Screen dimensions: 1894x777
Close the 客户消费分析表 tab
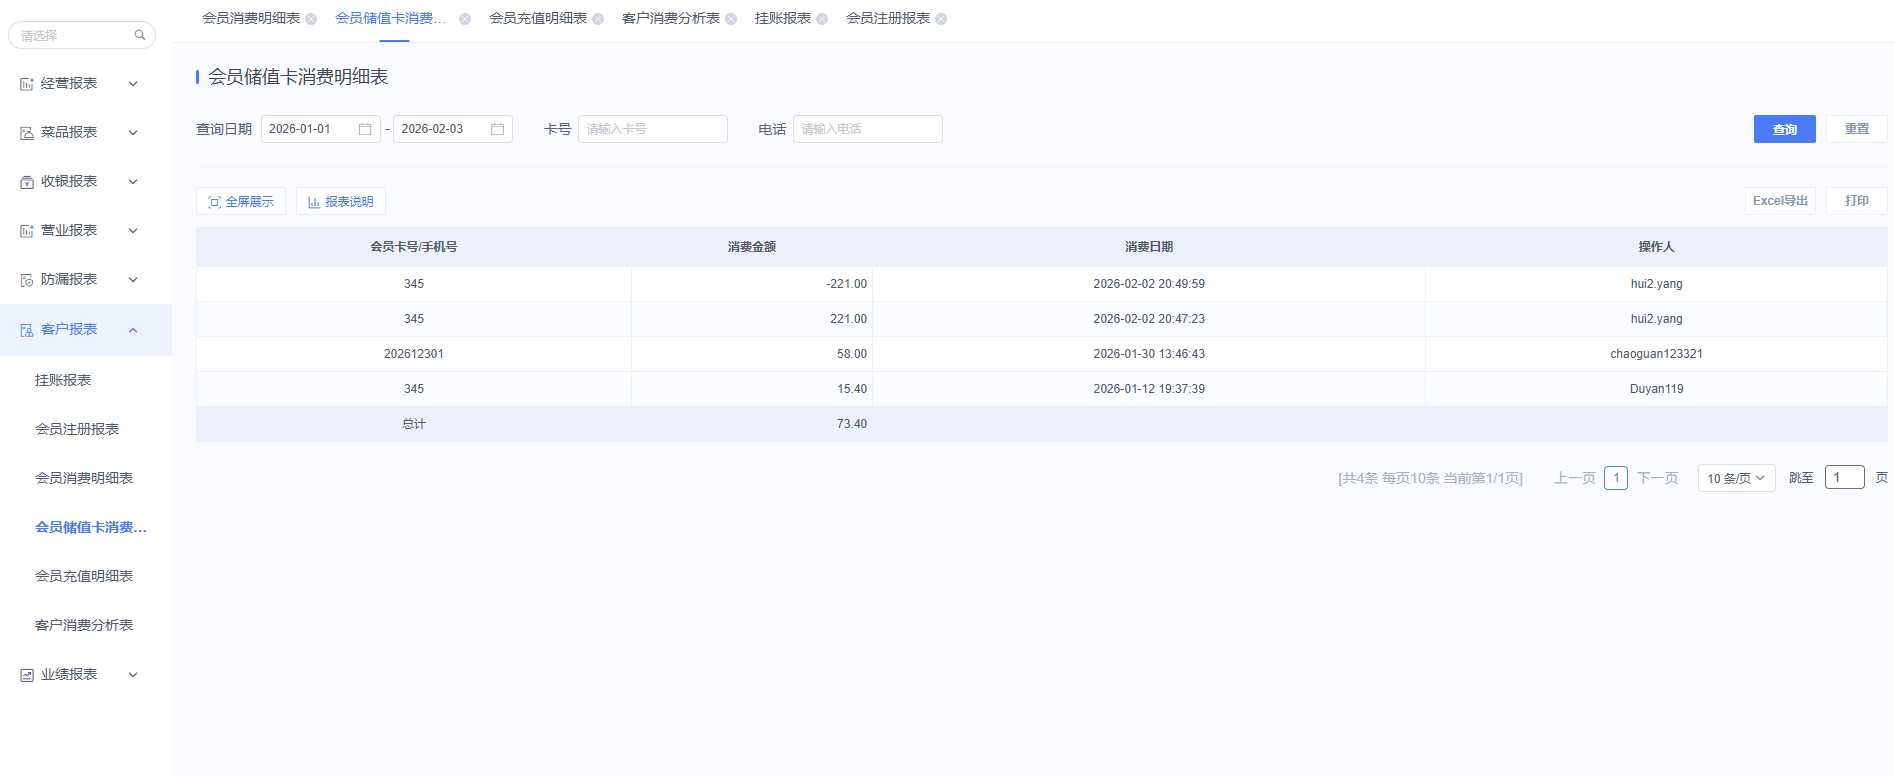tap(731, 19)
